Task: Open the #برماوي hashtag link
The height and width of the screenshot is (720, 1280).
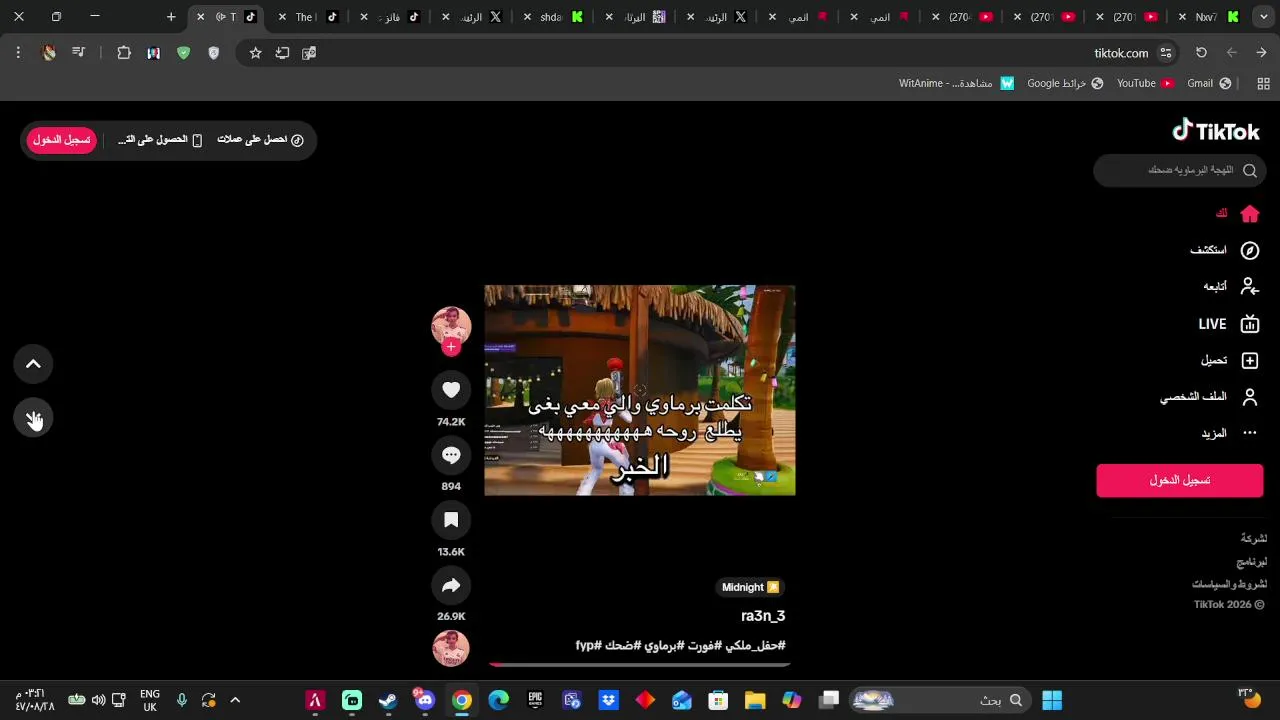Action: [664, 646]
